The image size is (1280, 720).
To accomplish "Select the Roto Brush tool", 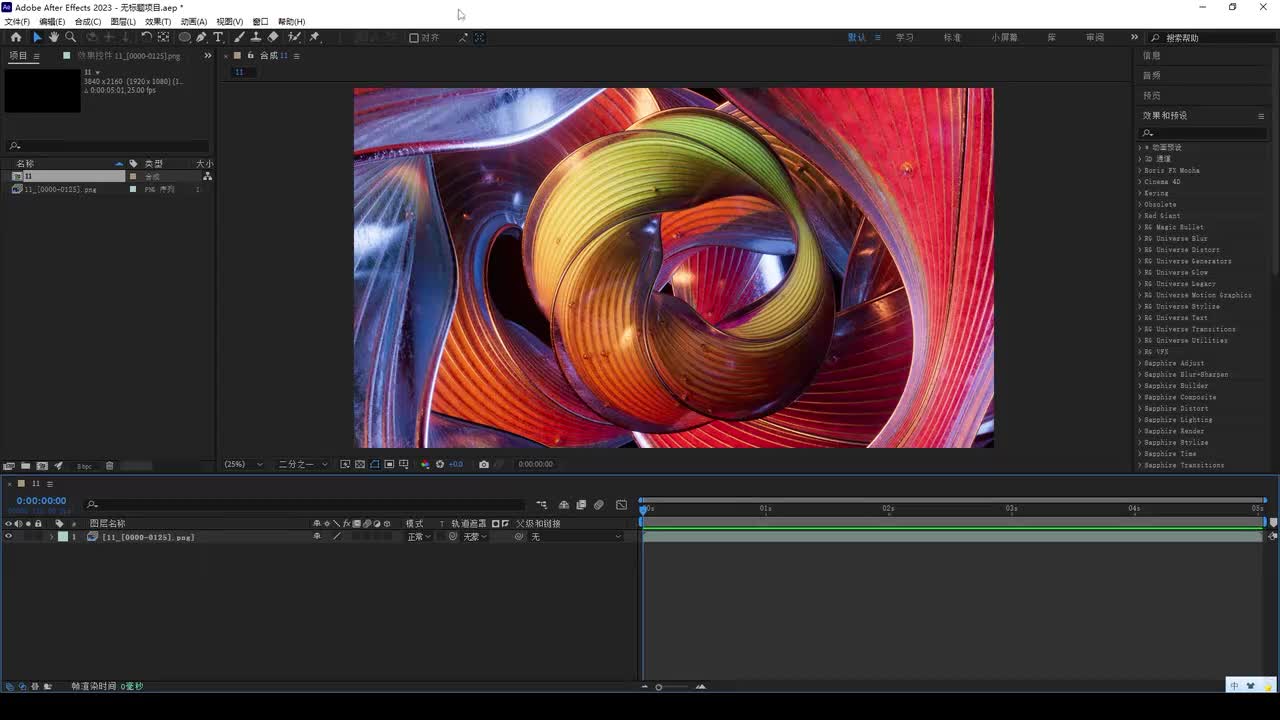I will pos(294,37).
